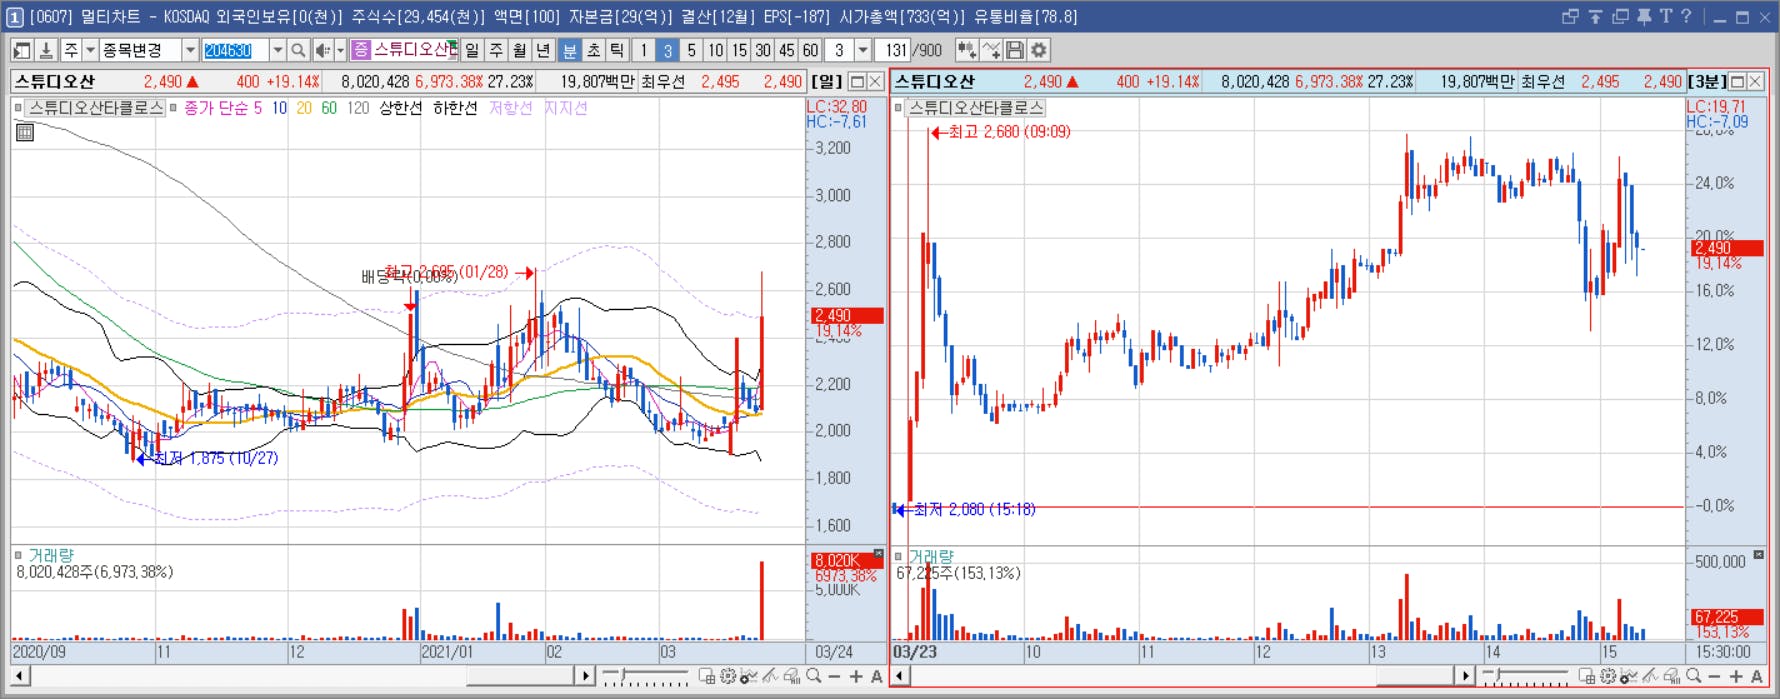This screenshot has height=699, width=1780.
Task: Select the 45-minute interval button
Action: point(787,50)
